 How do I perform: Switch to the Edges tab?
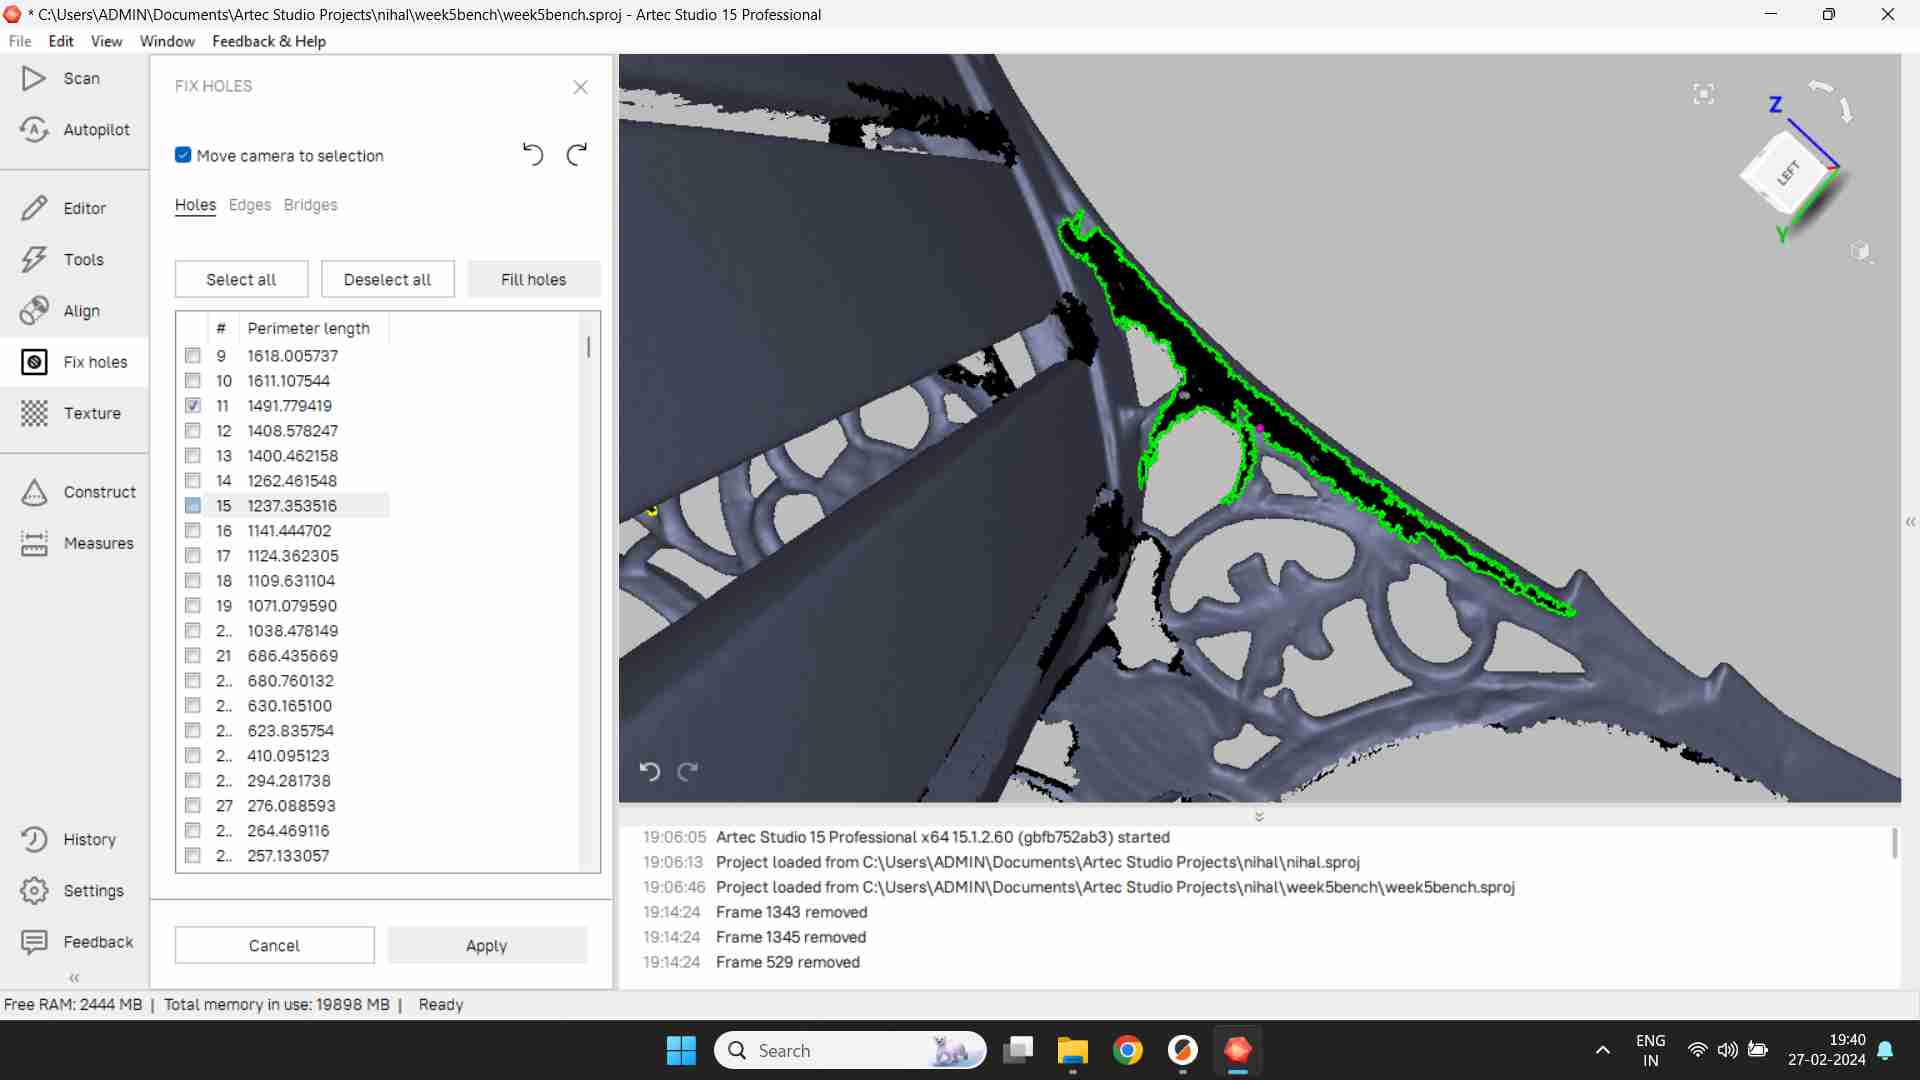tap(249, 204)
